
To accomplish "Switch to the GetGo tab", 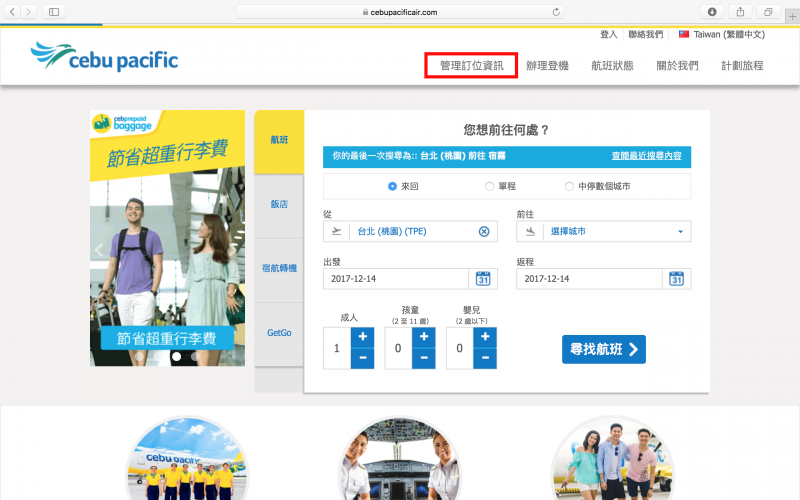I will tap(279, 333).
